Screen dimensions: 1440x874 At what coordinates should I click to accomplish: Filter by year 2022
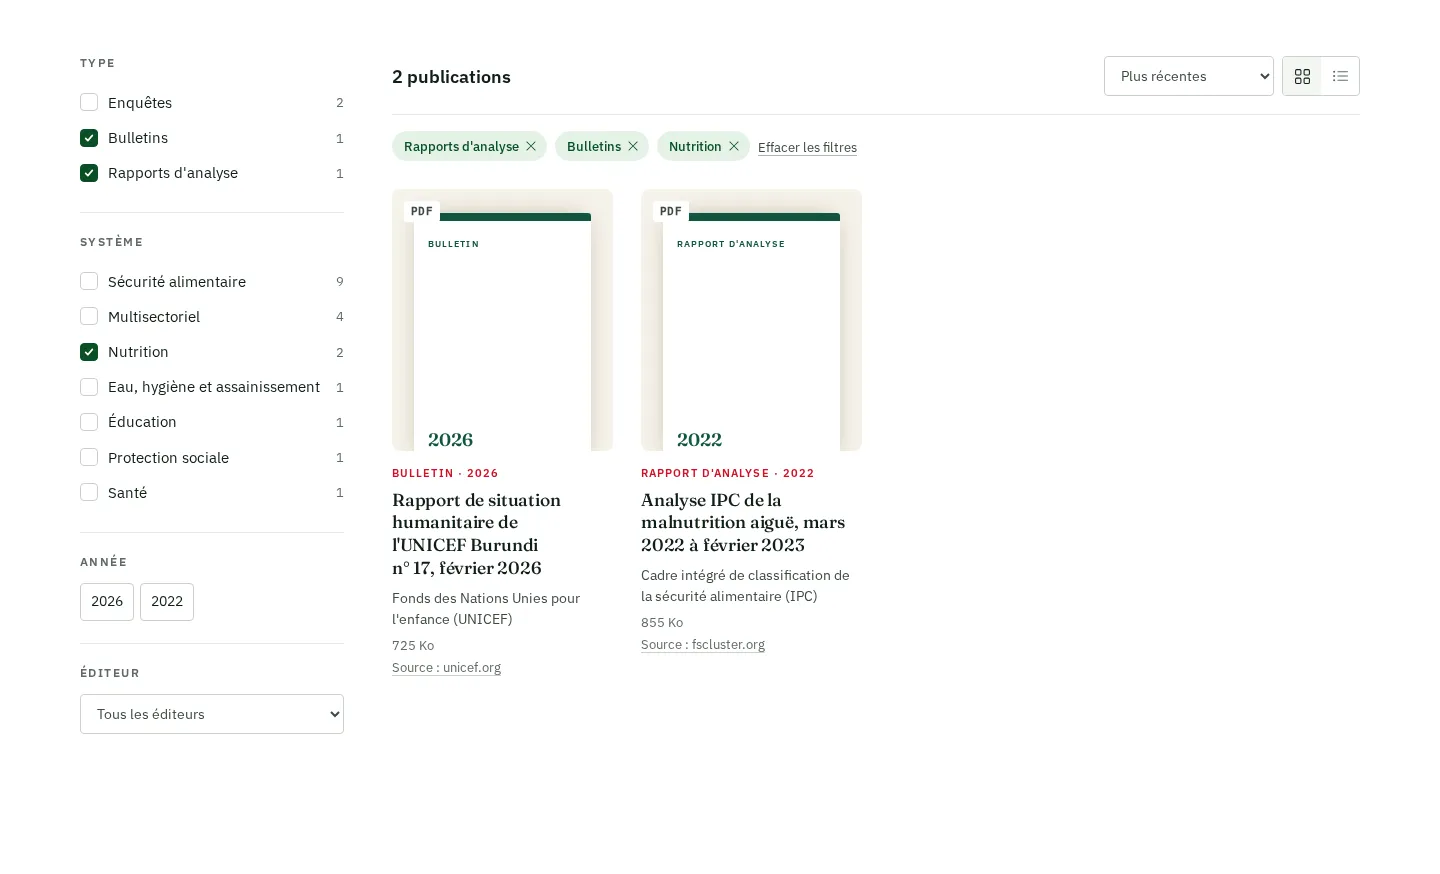click(167, 602)
